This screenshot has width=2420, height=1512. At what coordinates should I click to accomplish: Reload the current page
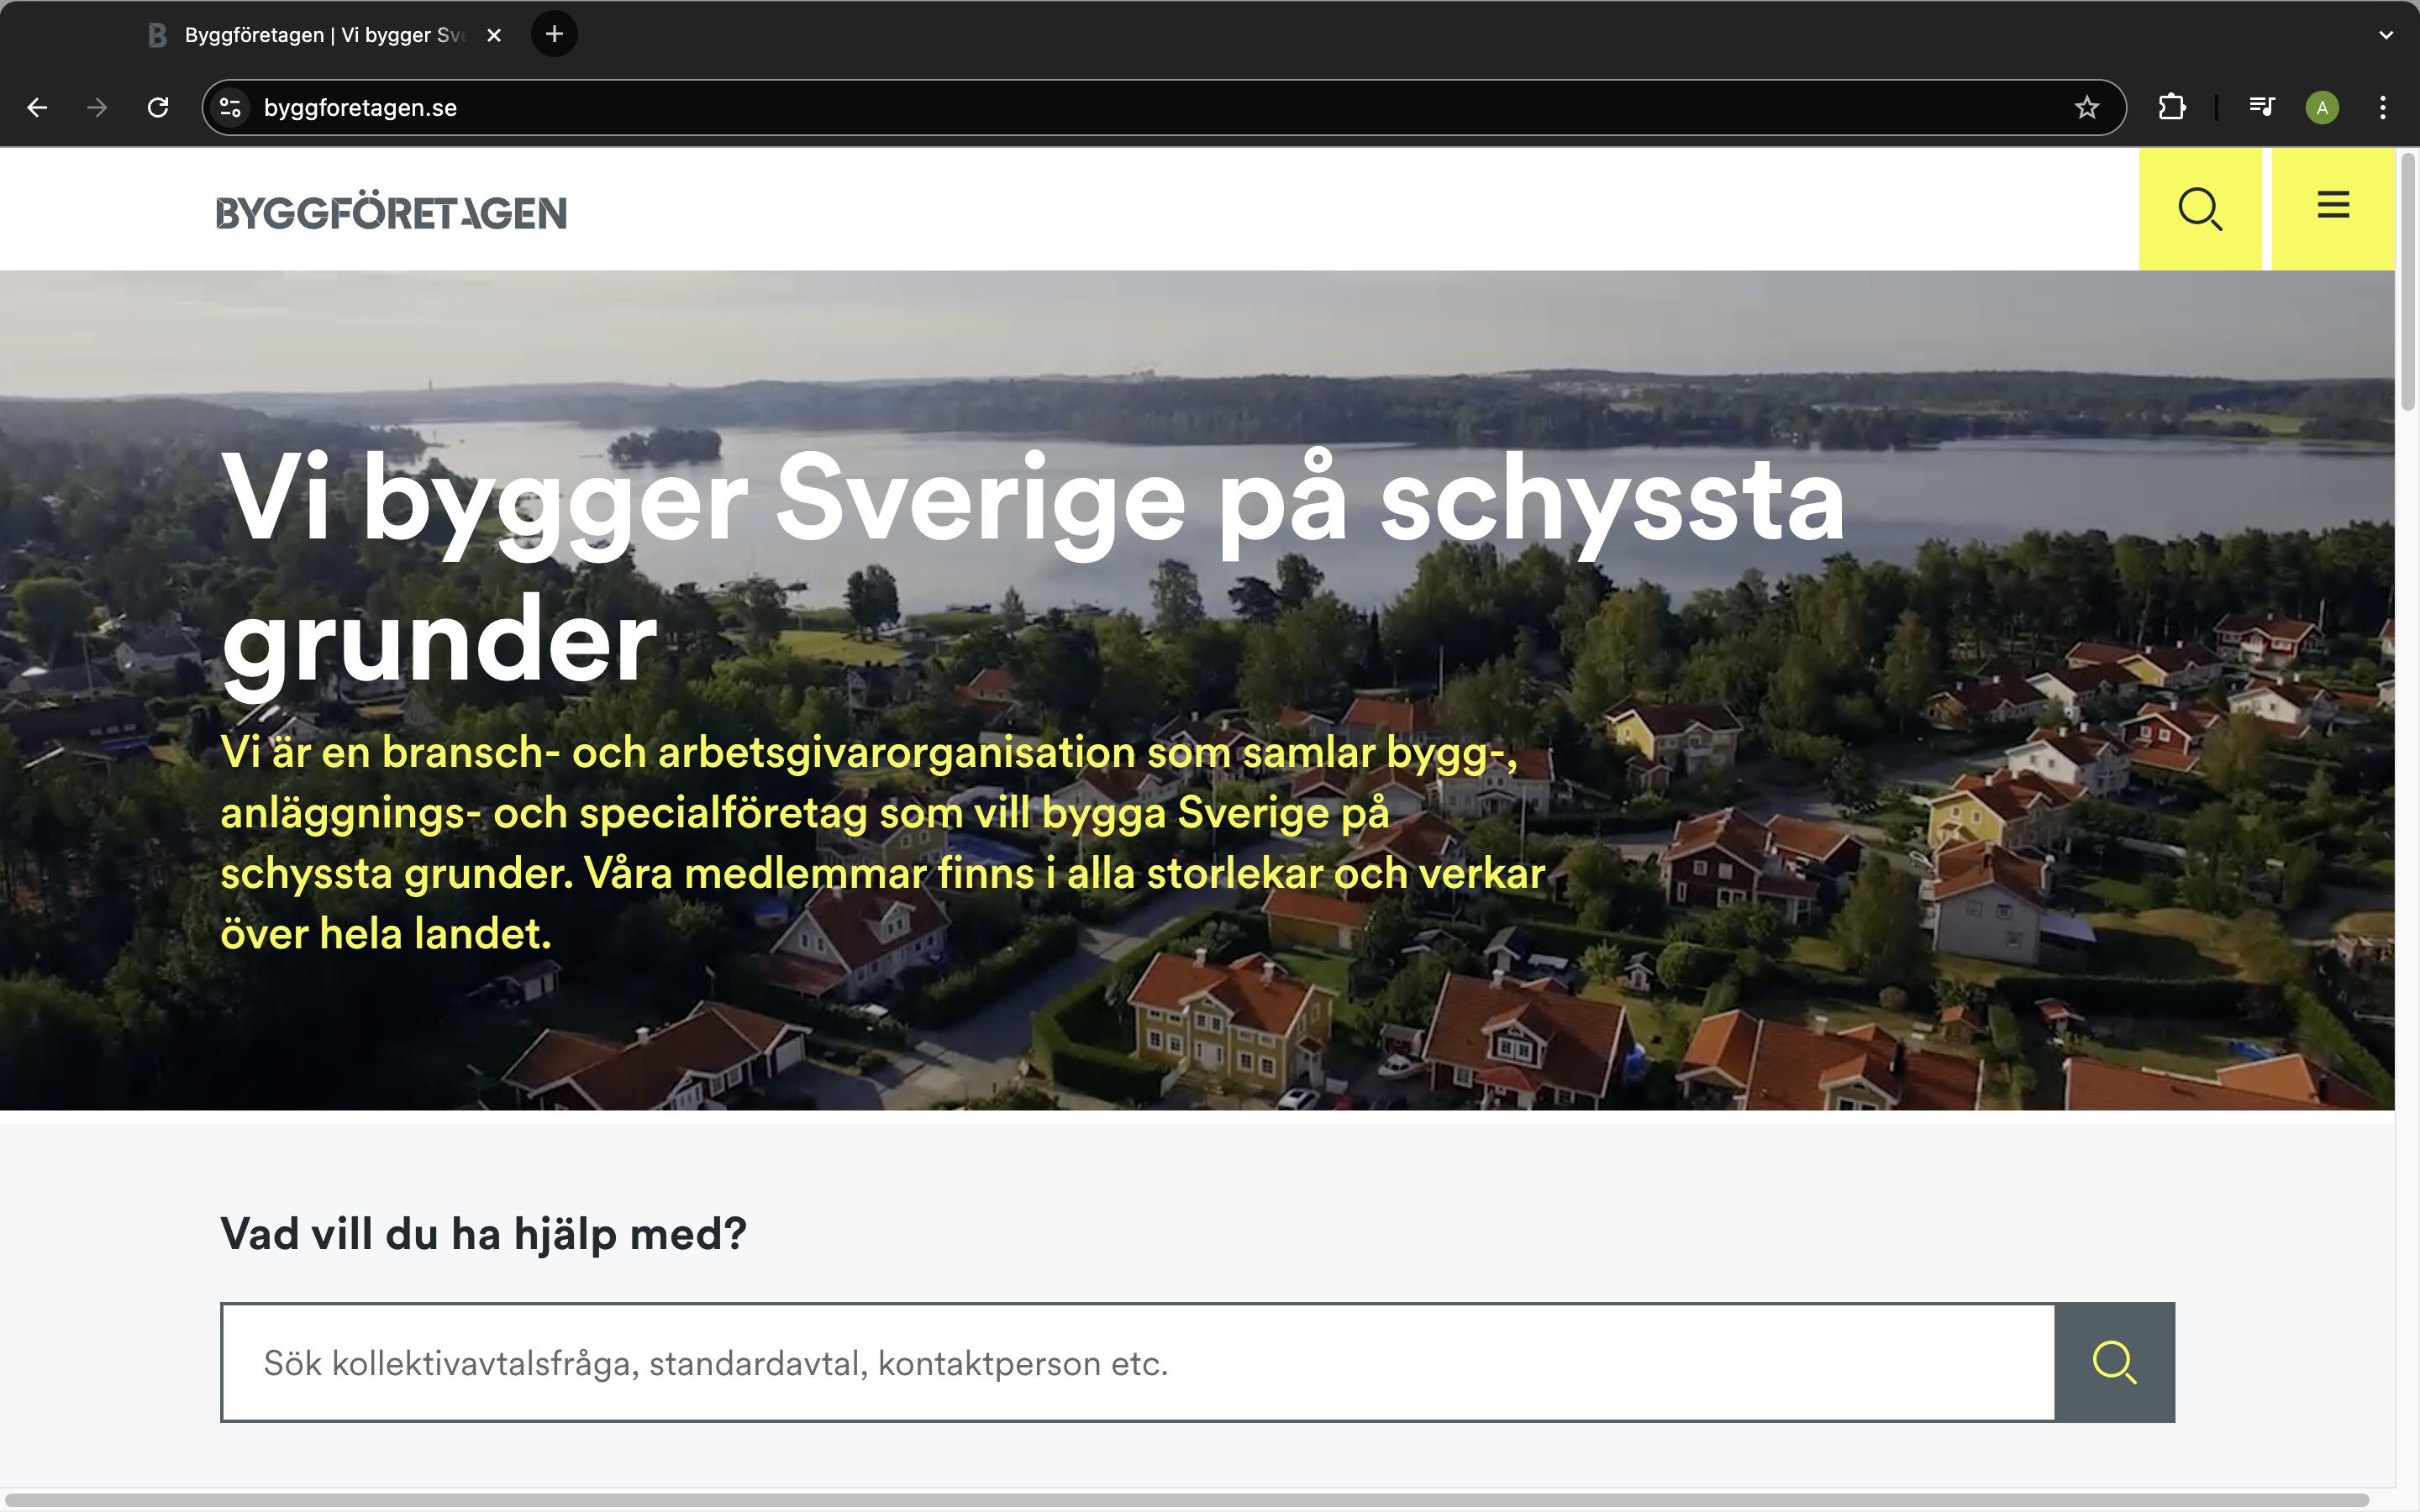pyautogui.click(x=158, y=107)
